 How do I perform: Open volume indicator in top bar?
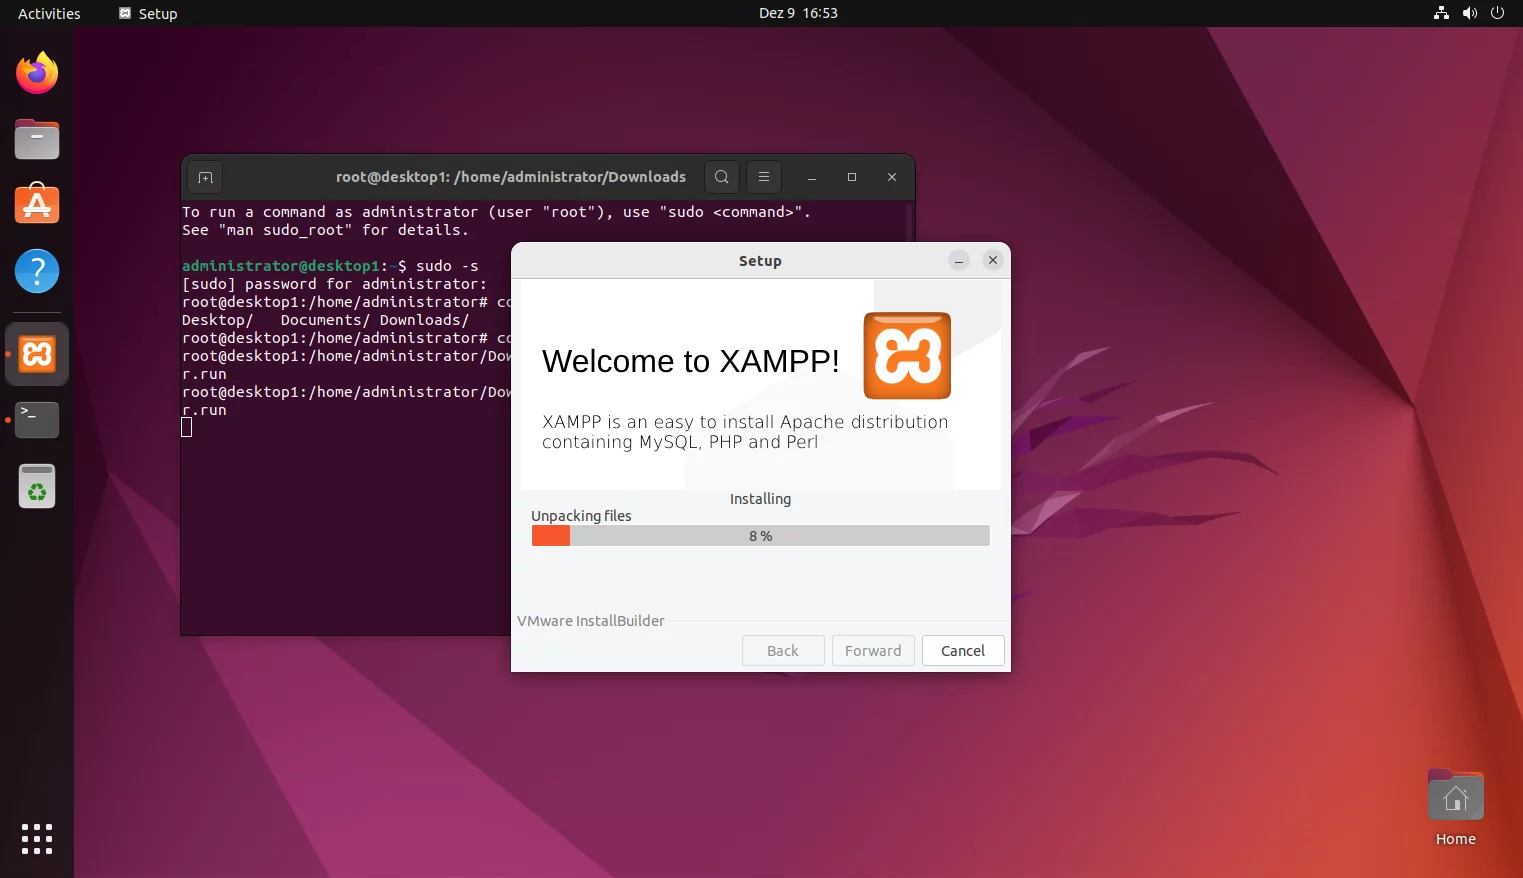pos(1469,13)
